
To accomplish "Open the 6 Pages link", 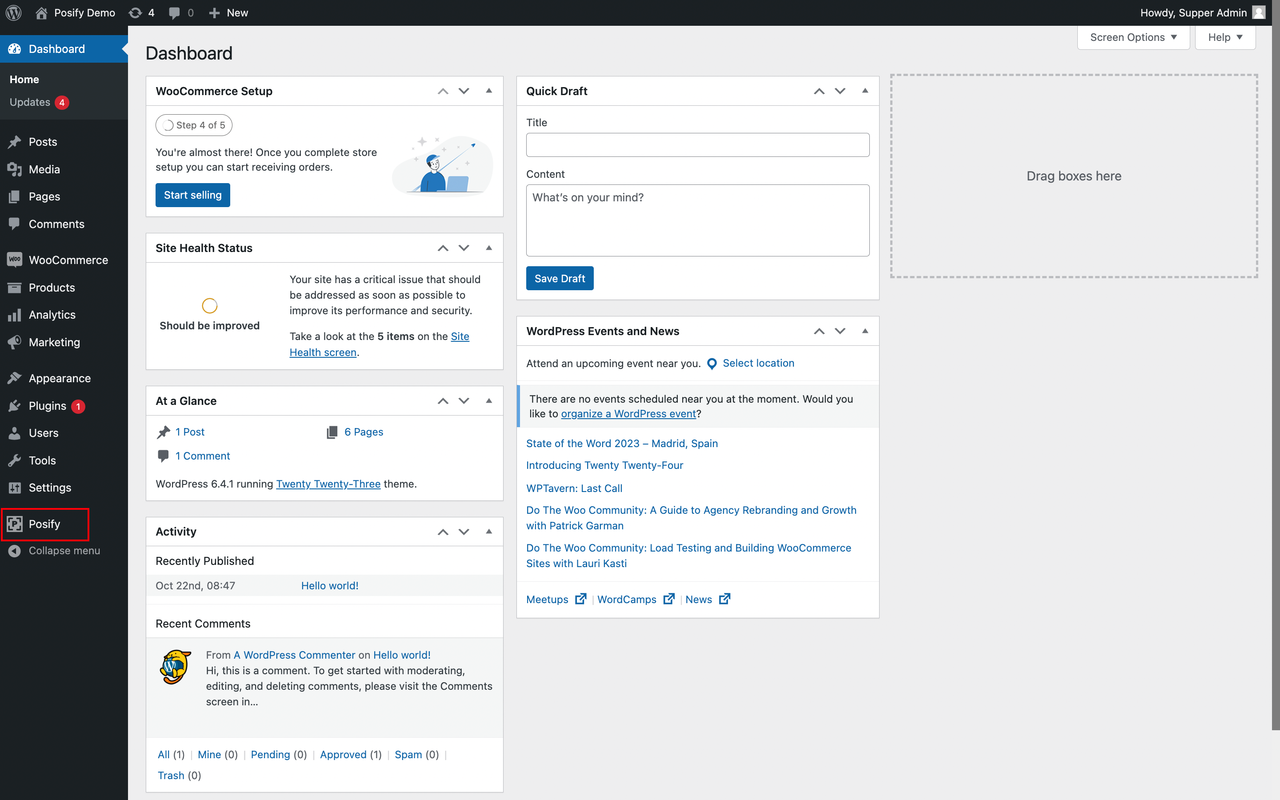I will 364,432.
